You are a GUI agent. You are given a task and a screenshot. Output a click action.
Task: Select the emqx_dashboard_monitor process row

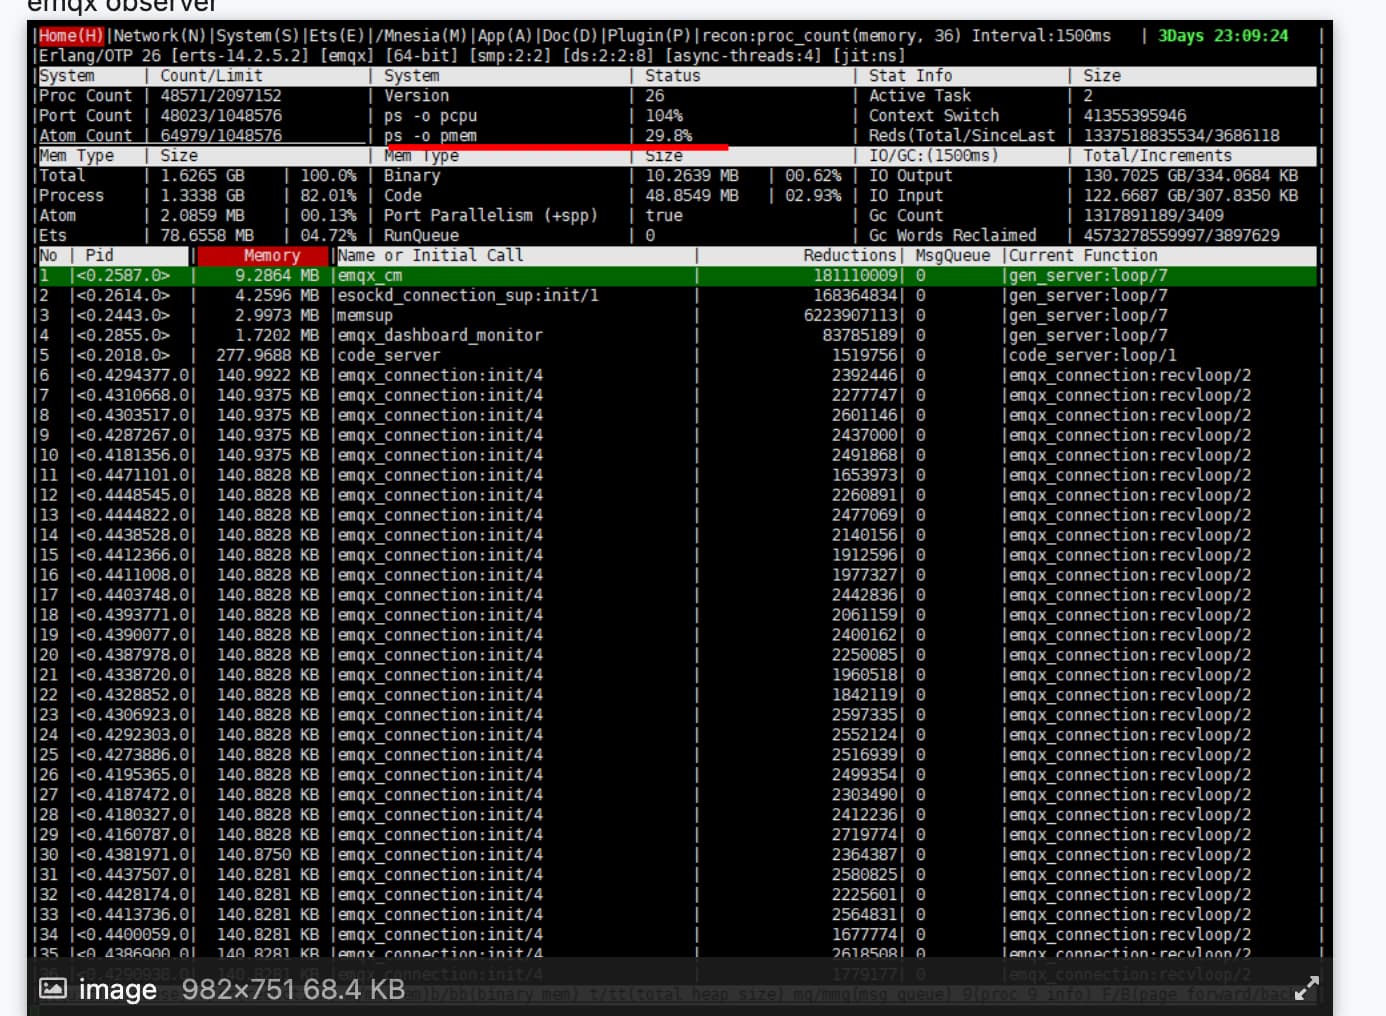[440, 336]
